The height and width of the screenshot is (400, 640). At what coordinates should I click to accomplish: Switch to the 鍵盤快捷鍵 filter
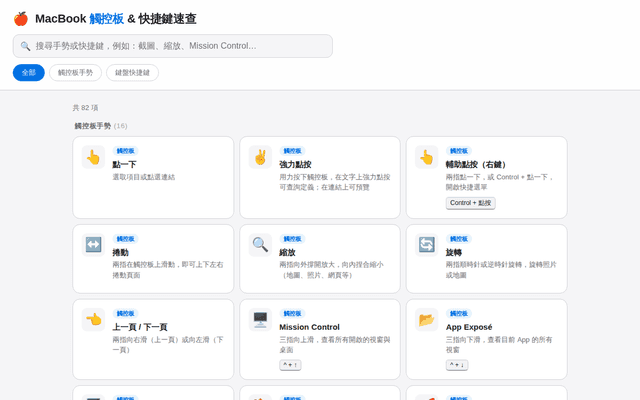(x=132, y=73)
